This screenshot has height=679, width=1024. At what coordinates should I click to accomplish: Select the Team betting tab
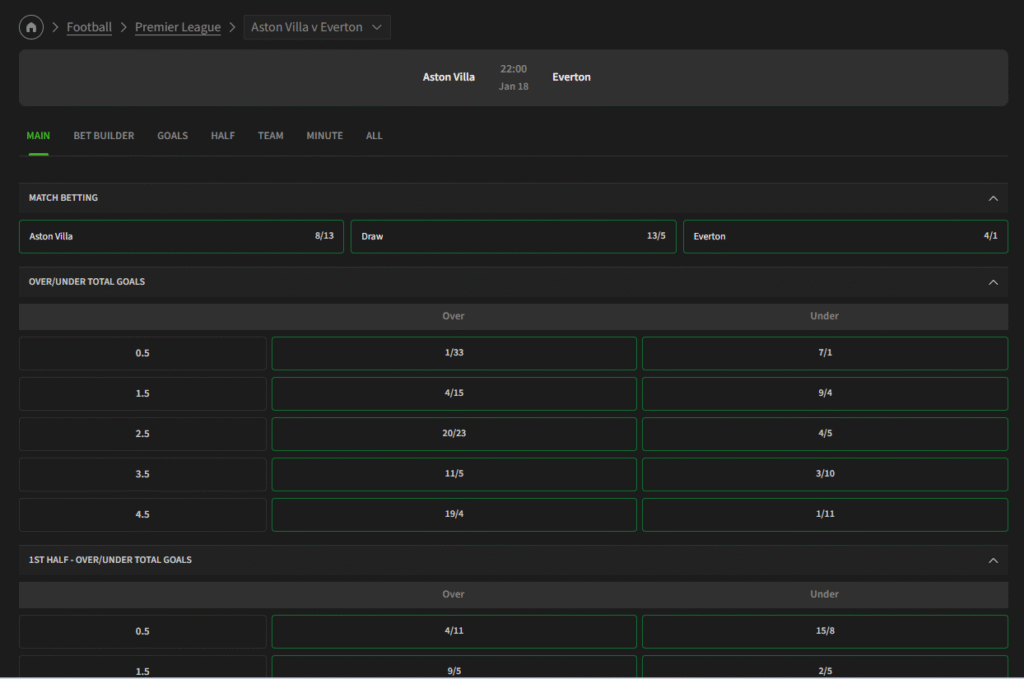click(x=270, y=135)
